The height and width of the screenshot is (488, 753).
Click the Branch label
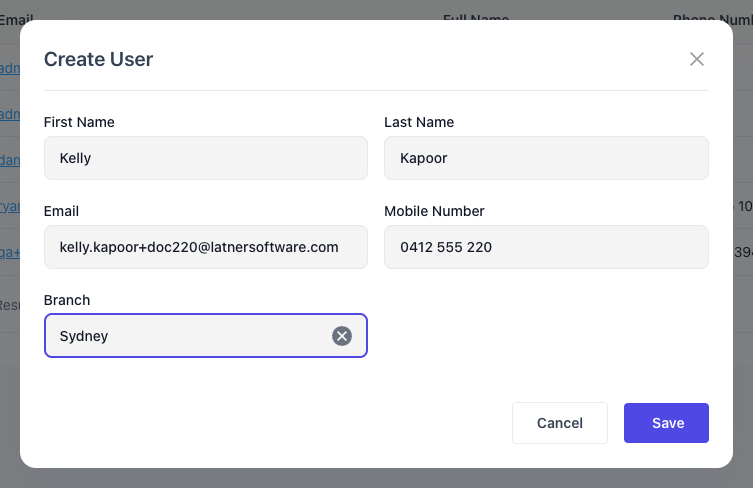click(x=67, y=300)
